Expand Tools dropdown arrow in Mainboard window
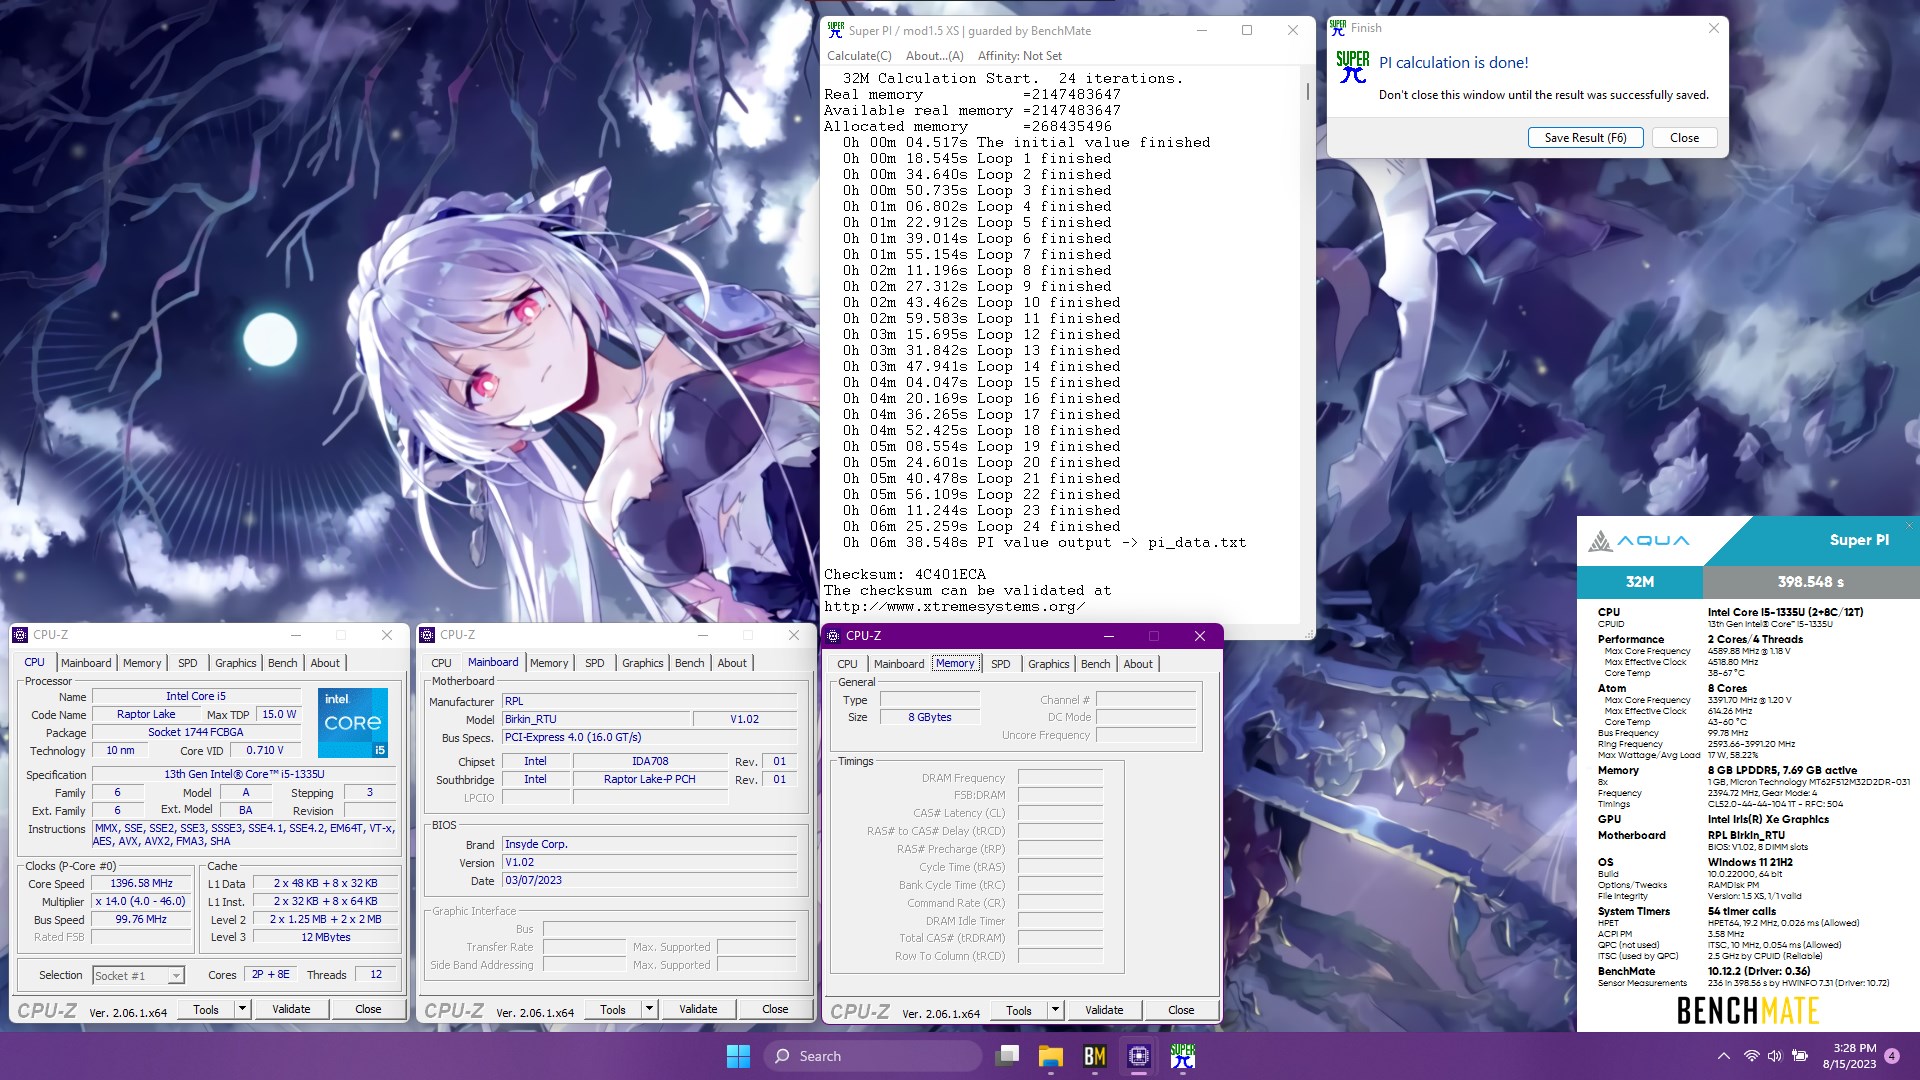The image size is (1920, 1080). tap(648, 1009)
